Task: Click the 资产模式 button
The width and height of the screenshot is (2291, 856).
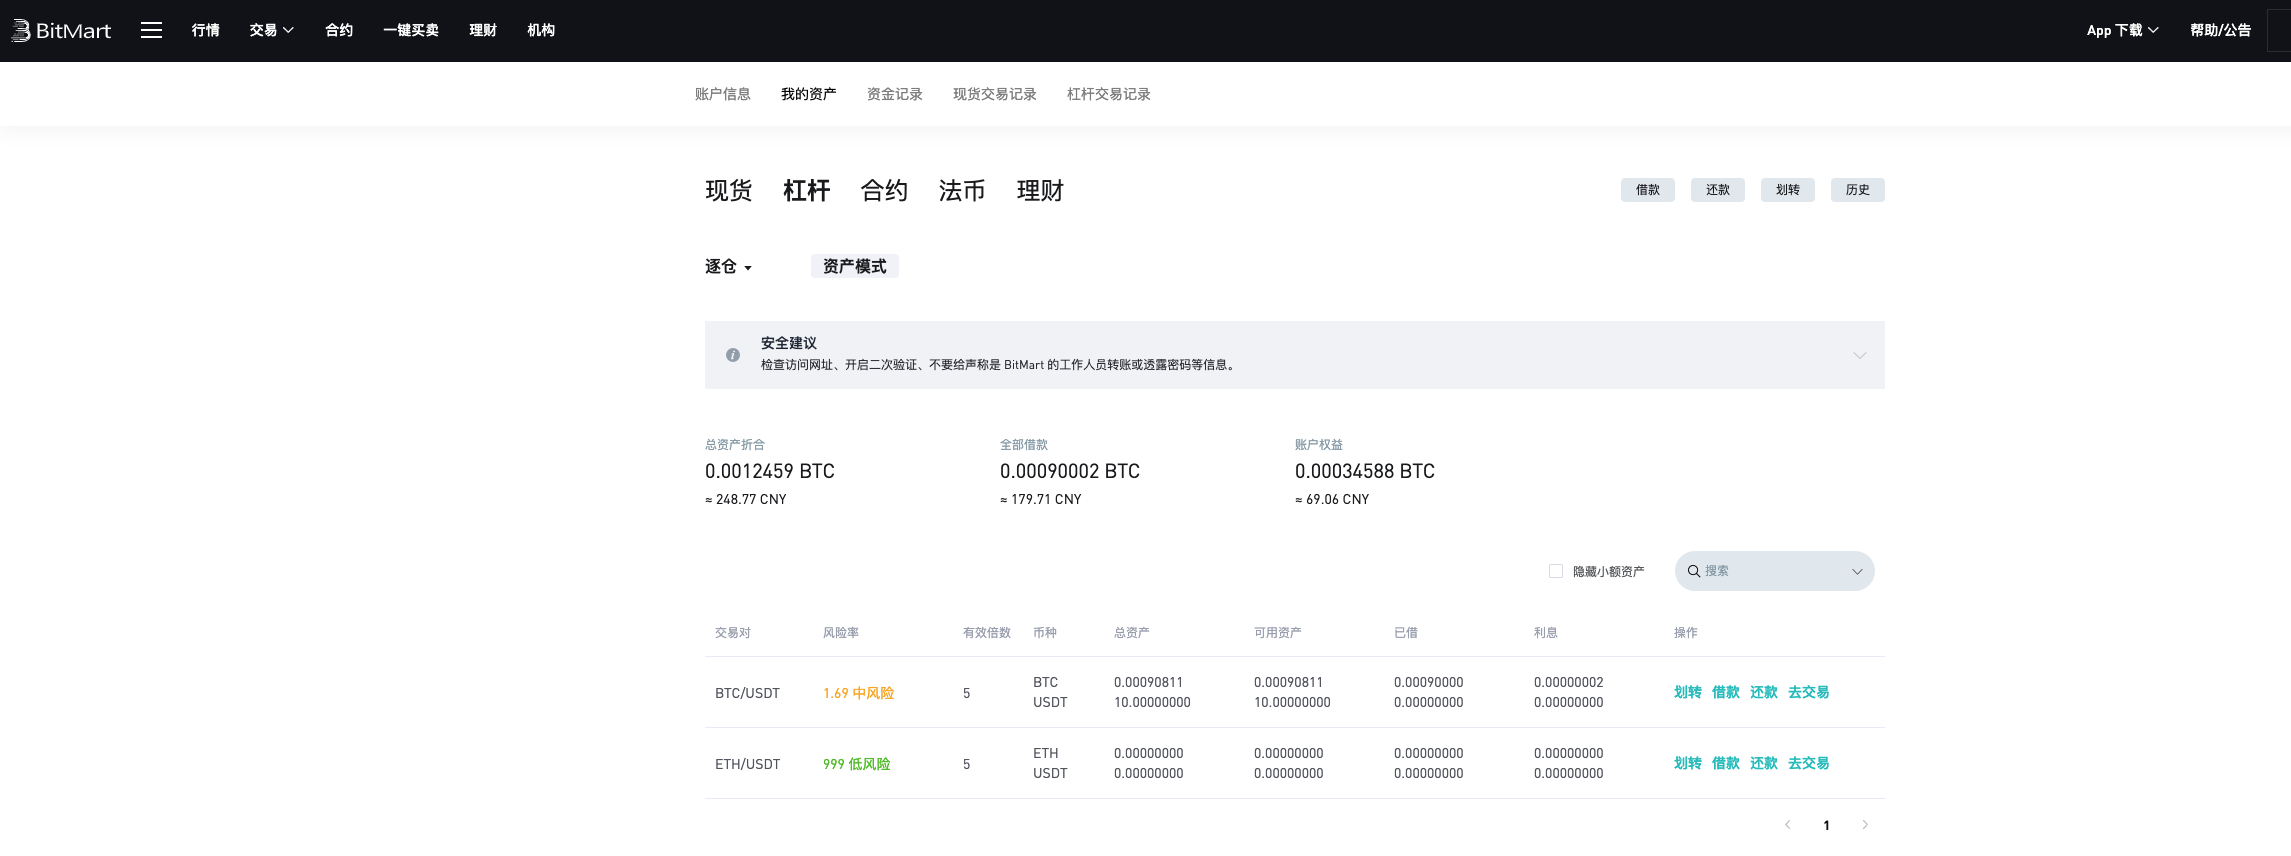Action: tap(854, 266)
